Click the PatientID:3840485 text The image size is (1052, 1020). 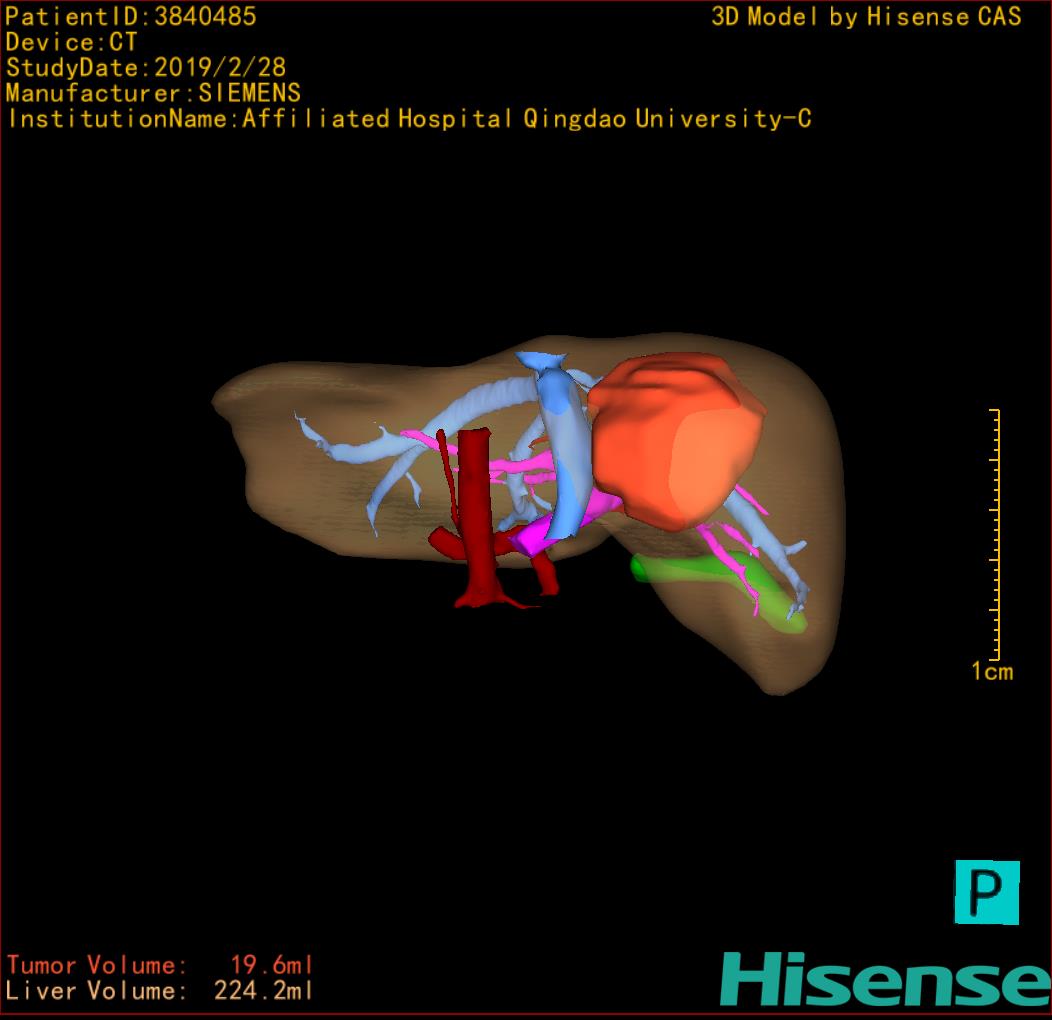click(131, 16)
